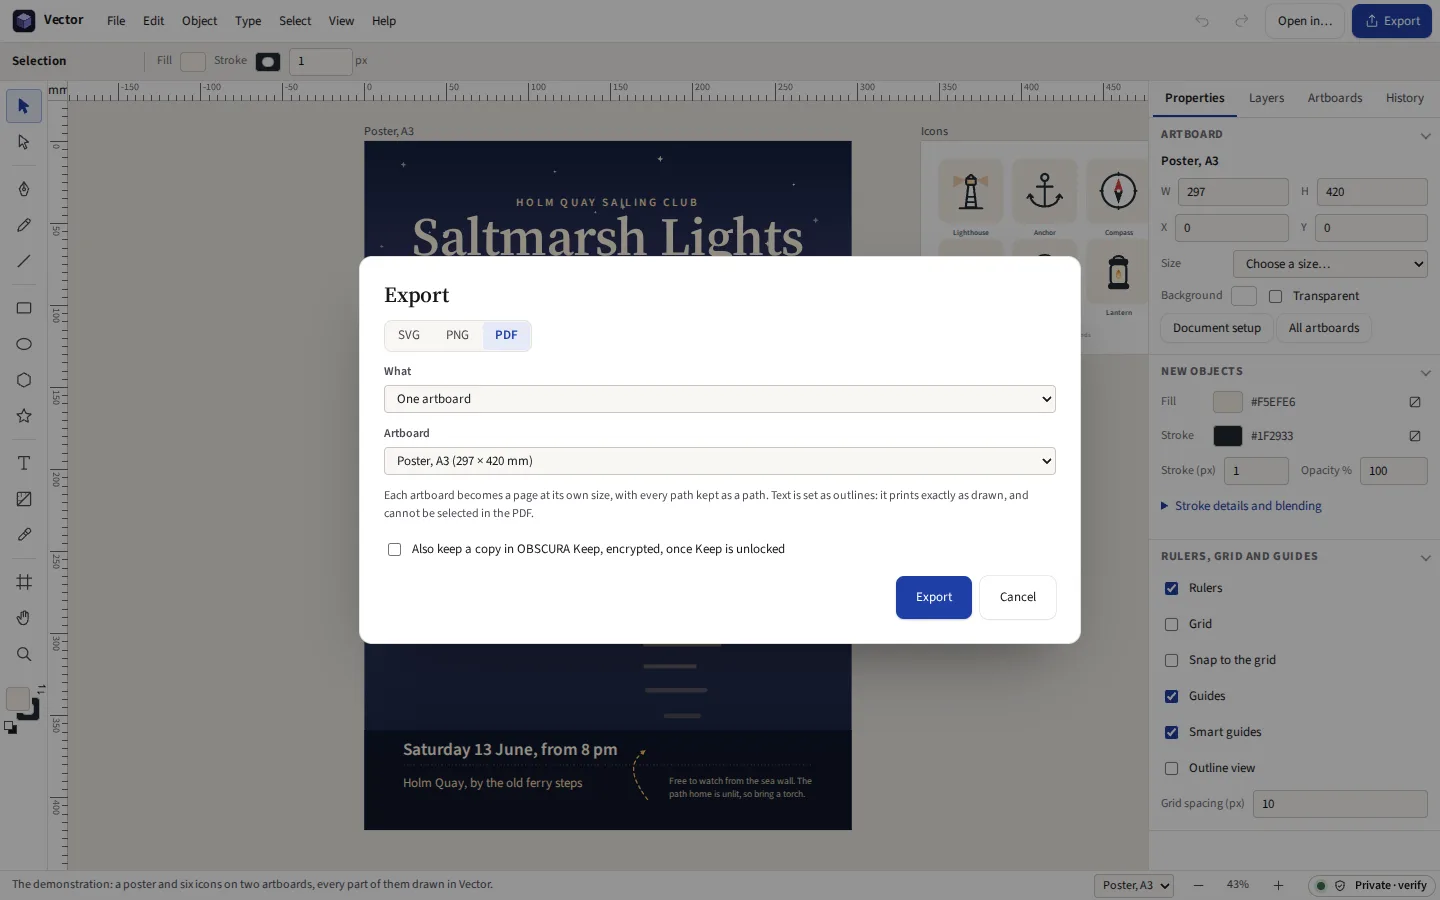Collapse the New Objects section chevron
The width and height of the screenshot is (1440, 900).
pos(1425,372)
